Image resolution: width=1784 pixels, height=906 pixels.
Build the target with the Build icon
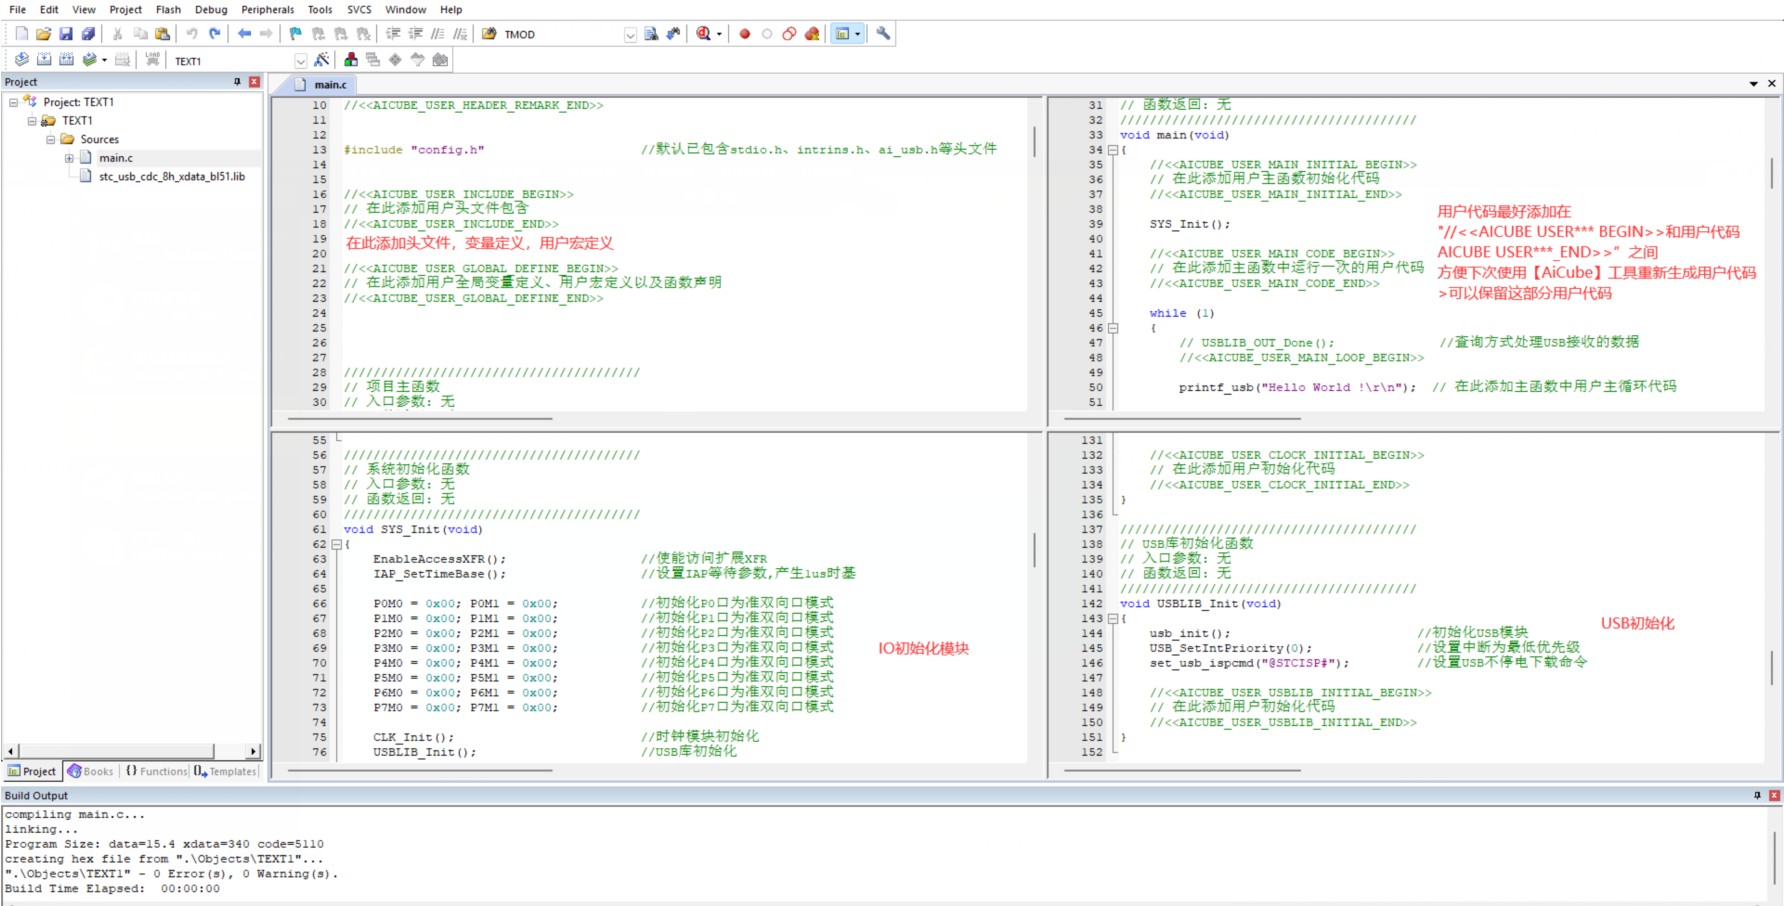coord(44,60)
